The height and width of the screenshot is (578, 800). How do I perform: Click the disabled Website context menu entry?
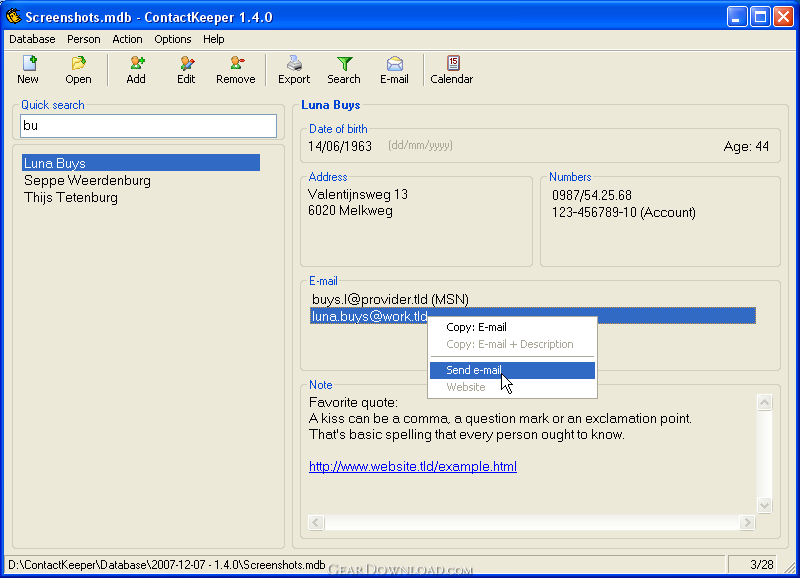(x=512, y=387)
